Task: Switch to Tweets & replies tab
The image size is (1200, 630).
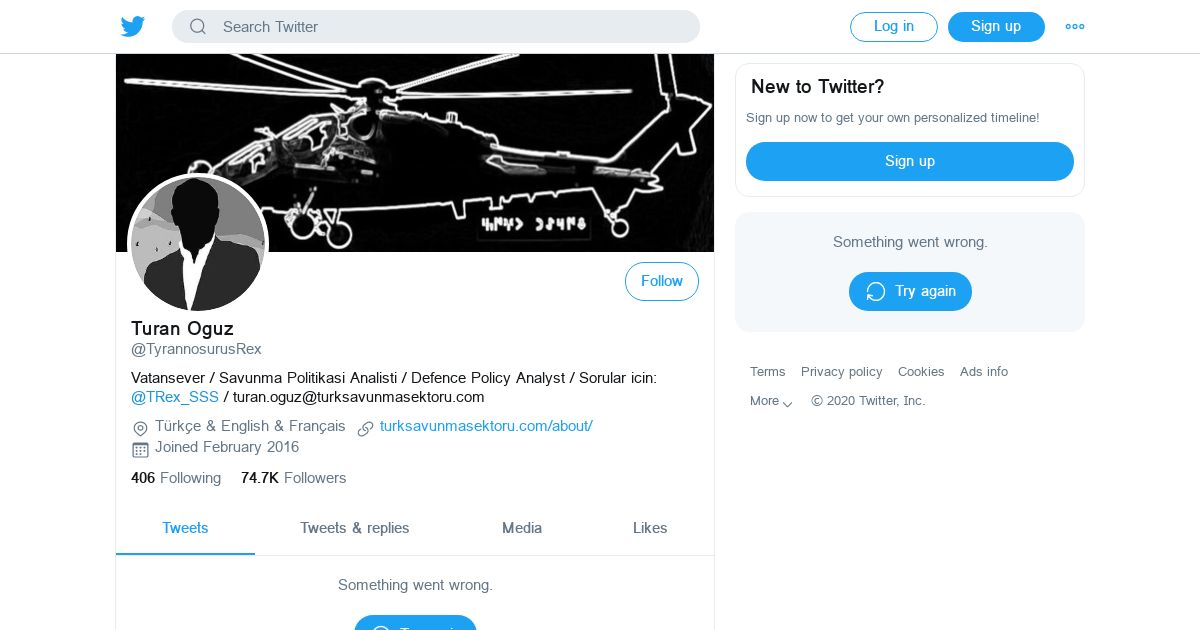Action: click(x=355, y=528)
